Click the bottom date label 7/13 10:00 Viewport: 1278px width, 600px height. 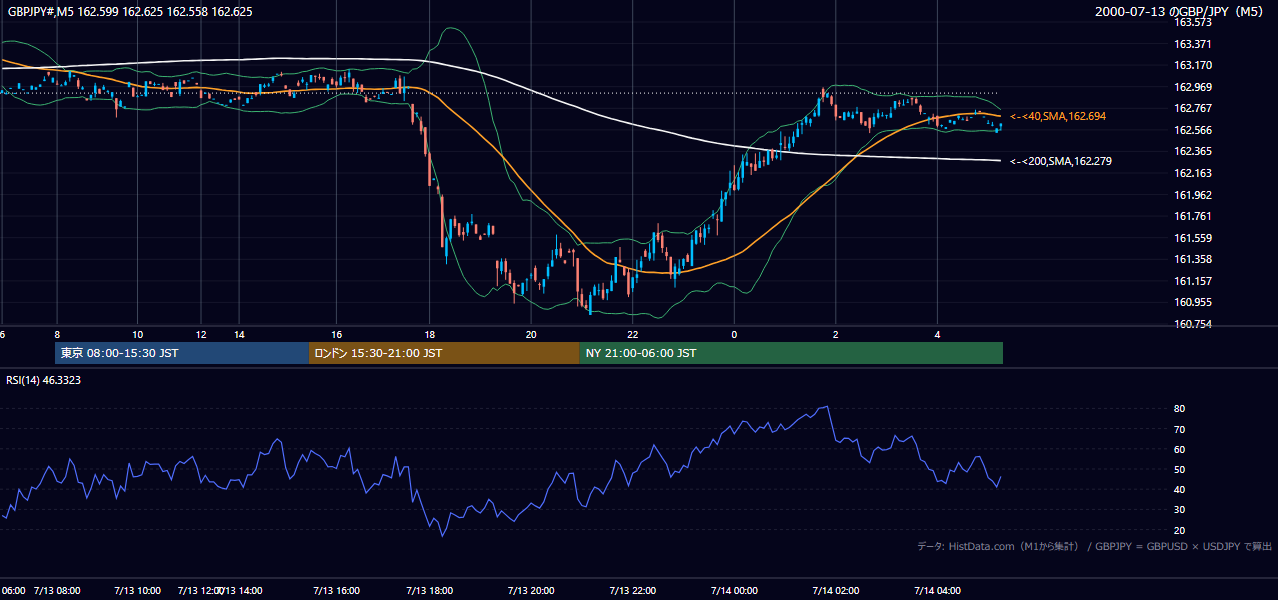[137, 591]
